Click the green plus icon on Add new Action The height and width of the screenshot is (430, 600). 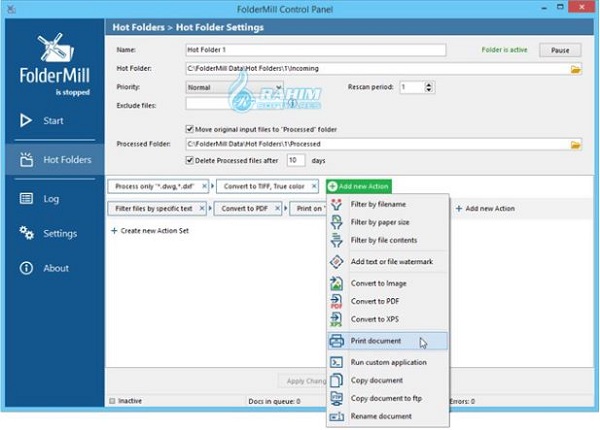tap(333, 186)
